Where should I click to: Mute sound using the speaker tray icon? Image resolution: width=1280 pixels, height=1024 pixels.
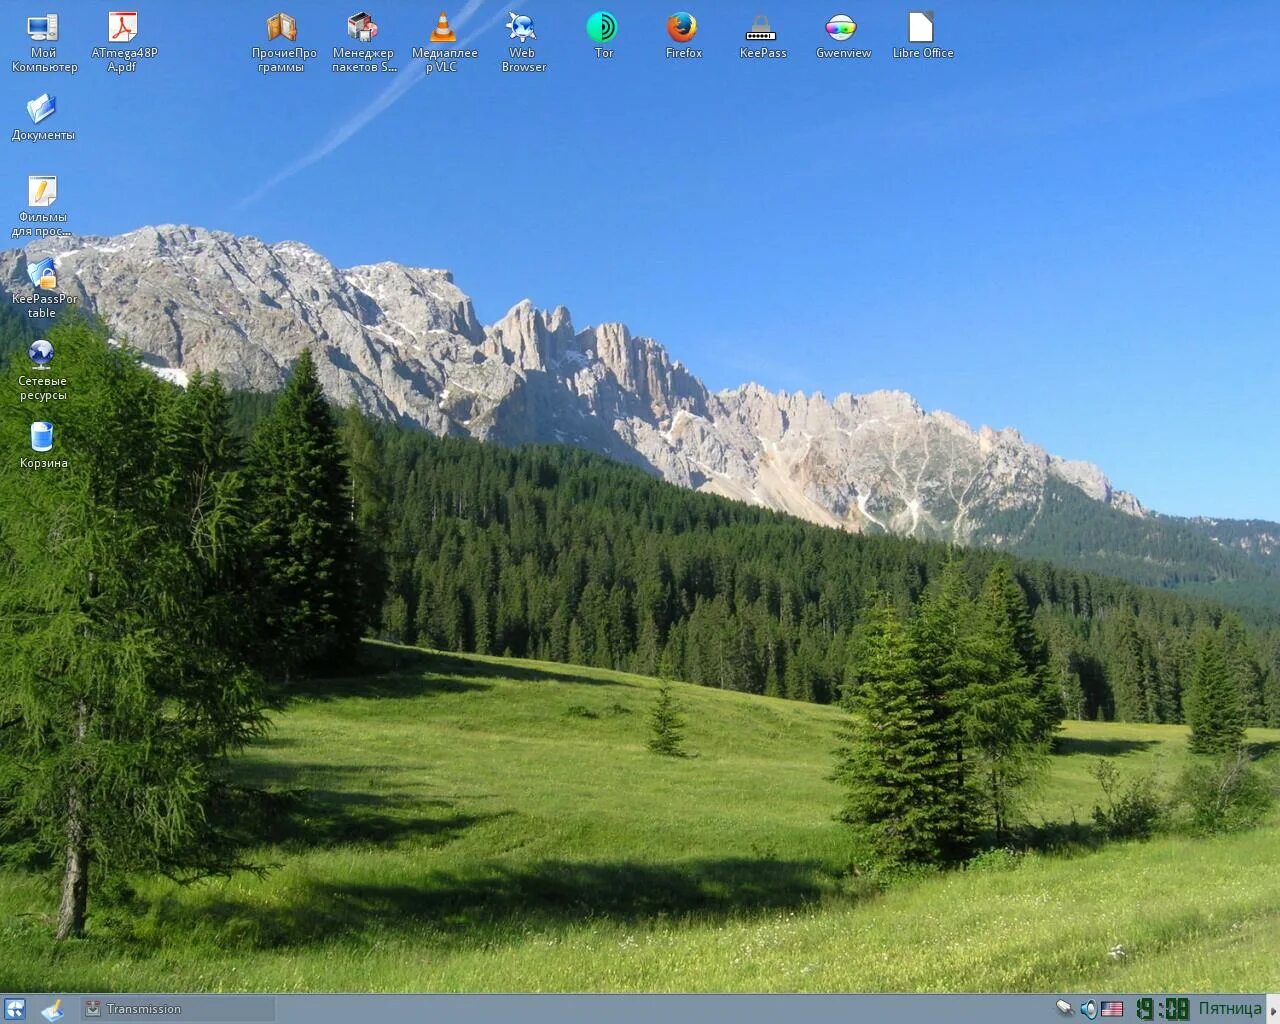pyautogui.click(x=1088, y=1008)
